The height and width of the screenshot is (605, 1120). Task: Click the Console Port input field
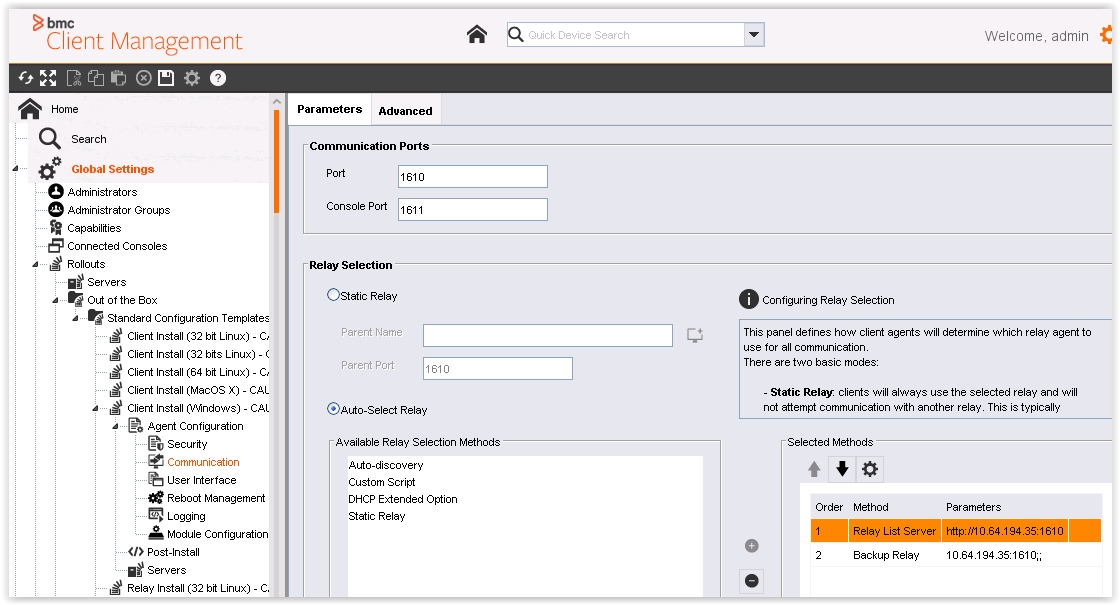pyautogui.click(x=472, y=210)
